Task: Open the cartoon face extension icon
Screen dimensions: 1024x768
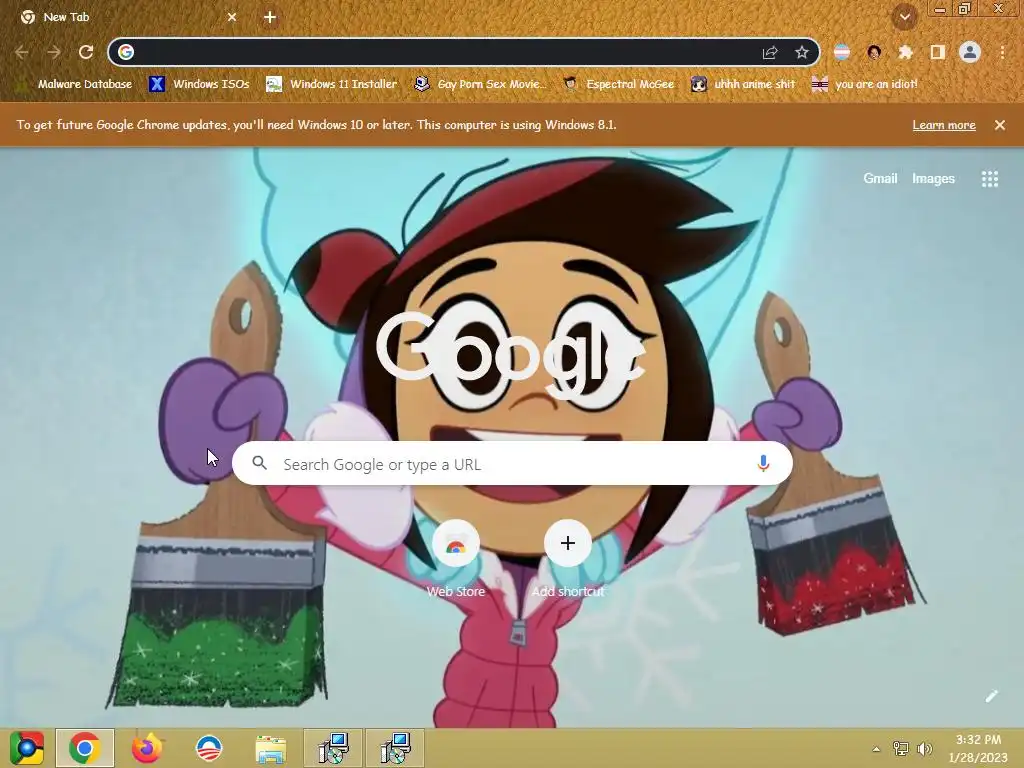Action: coord(874,52)
